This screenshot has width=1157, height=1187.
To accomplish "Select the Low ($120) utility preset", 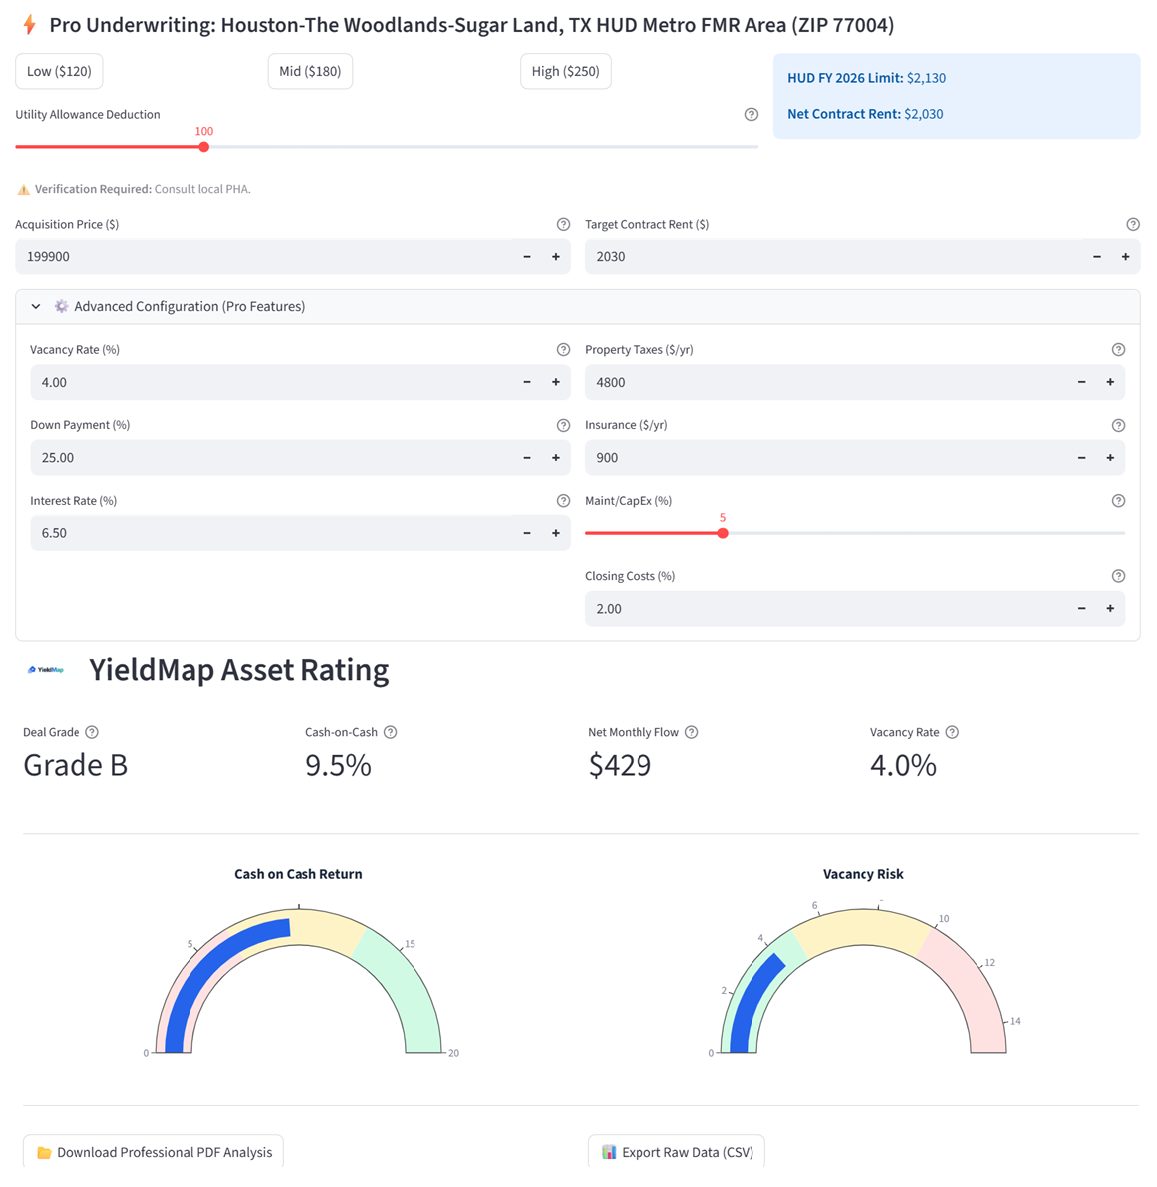I will click(59, 72).
